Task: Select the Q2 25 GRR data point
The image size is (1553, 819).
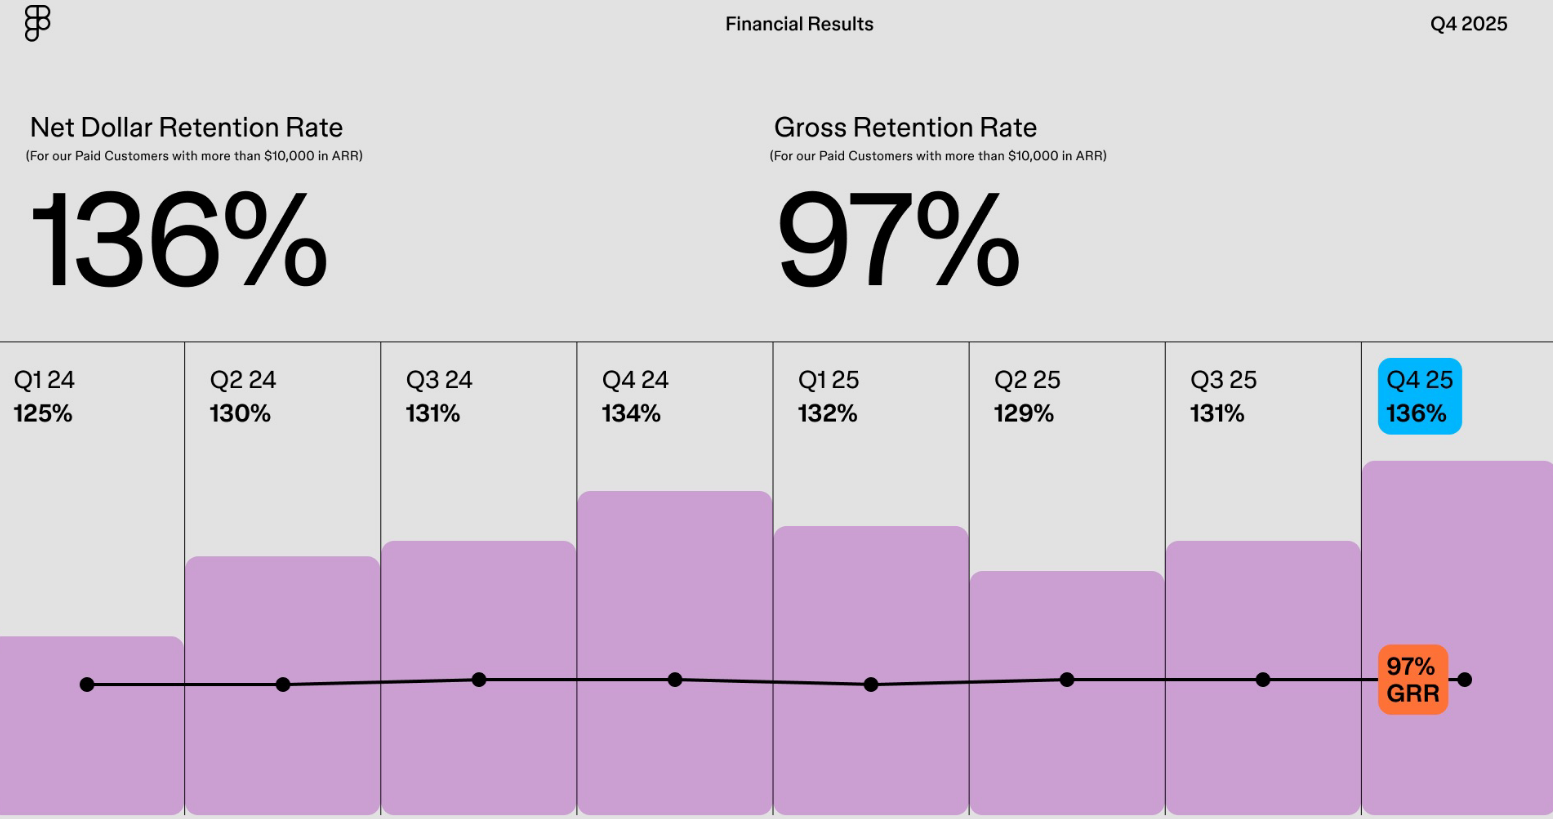Action: [1067, 680]
